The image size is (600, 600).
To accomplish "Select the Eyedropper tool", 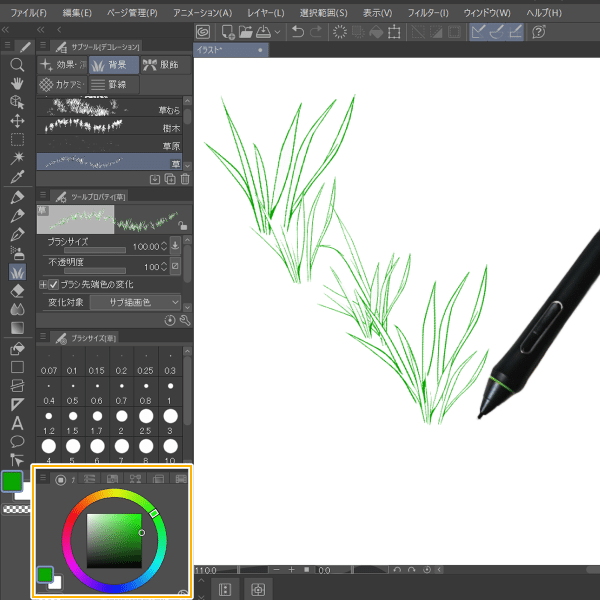I will tap(17, 177).
